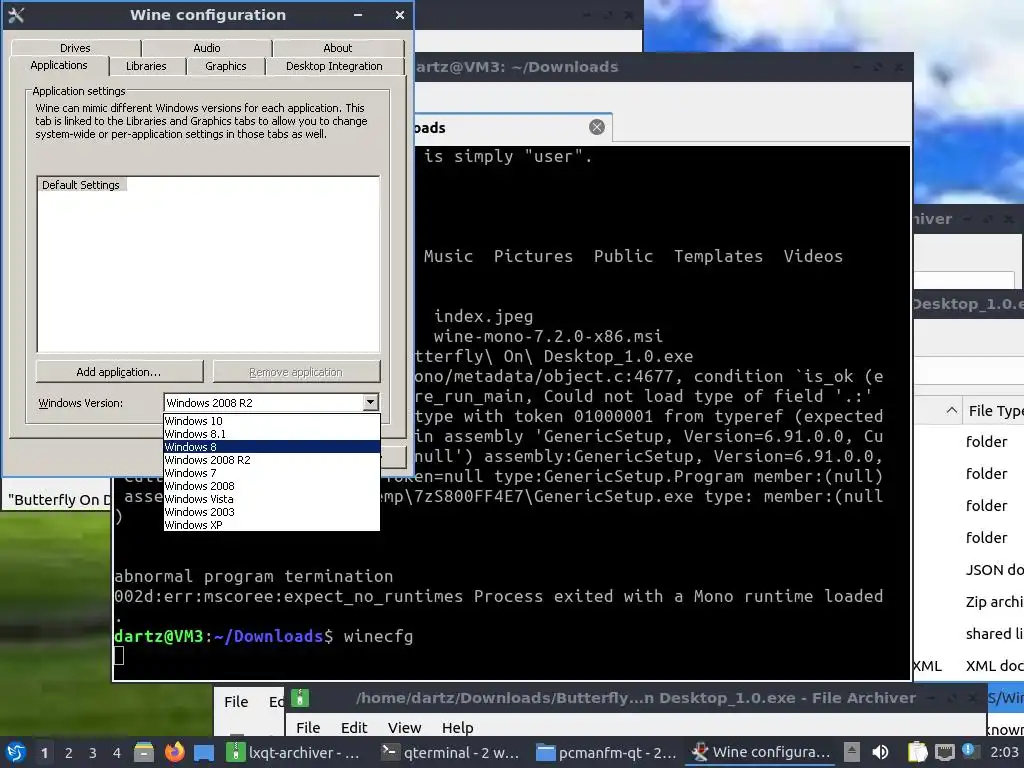
Task: Open the Audio tab in Wine configuration
Action: click(x=207, y=48)
